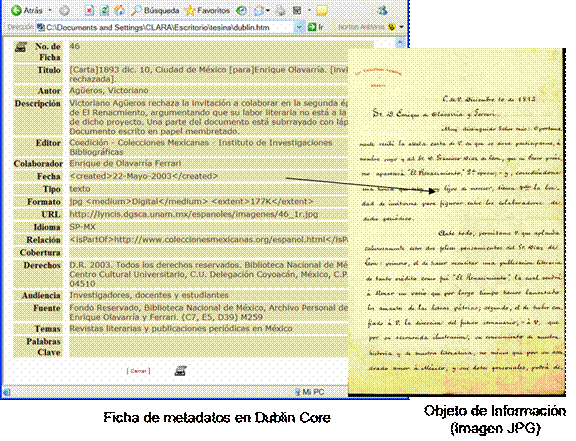Click the scroll-up arrow of the page
Image resolution: width=576 pixels, height=441 pixels.
[400, 43]
